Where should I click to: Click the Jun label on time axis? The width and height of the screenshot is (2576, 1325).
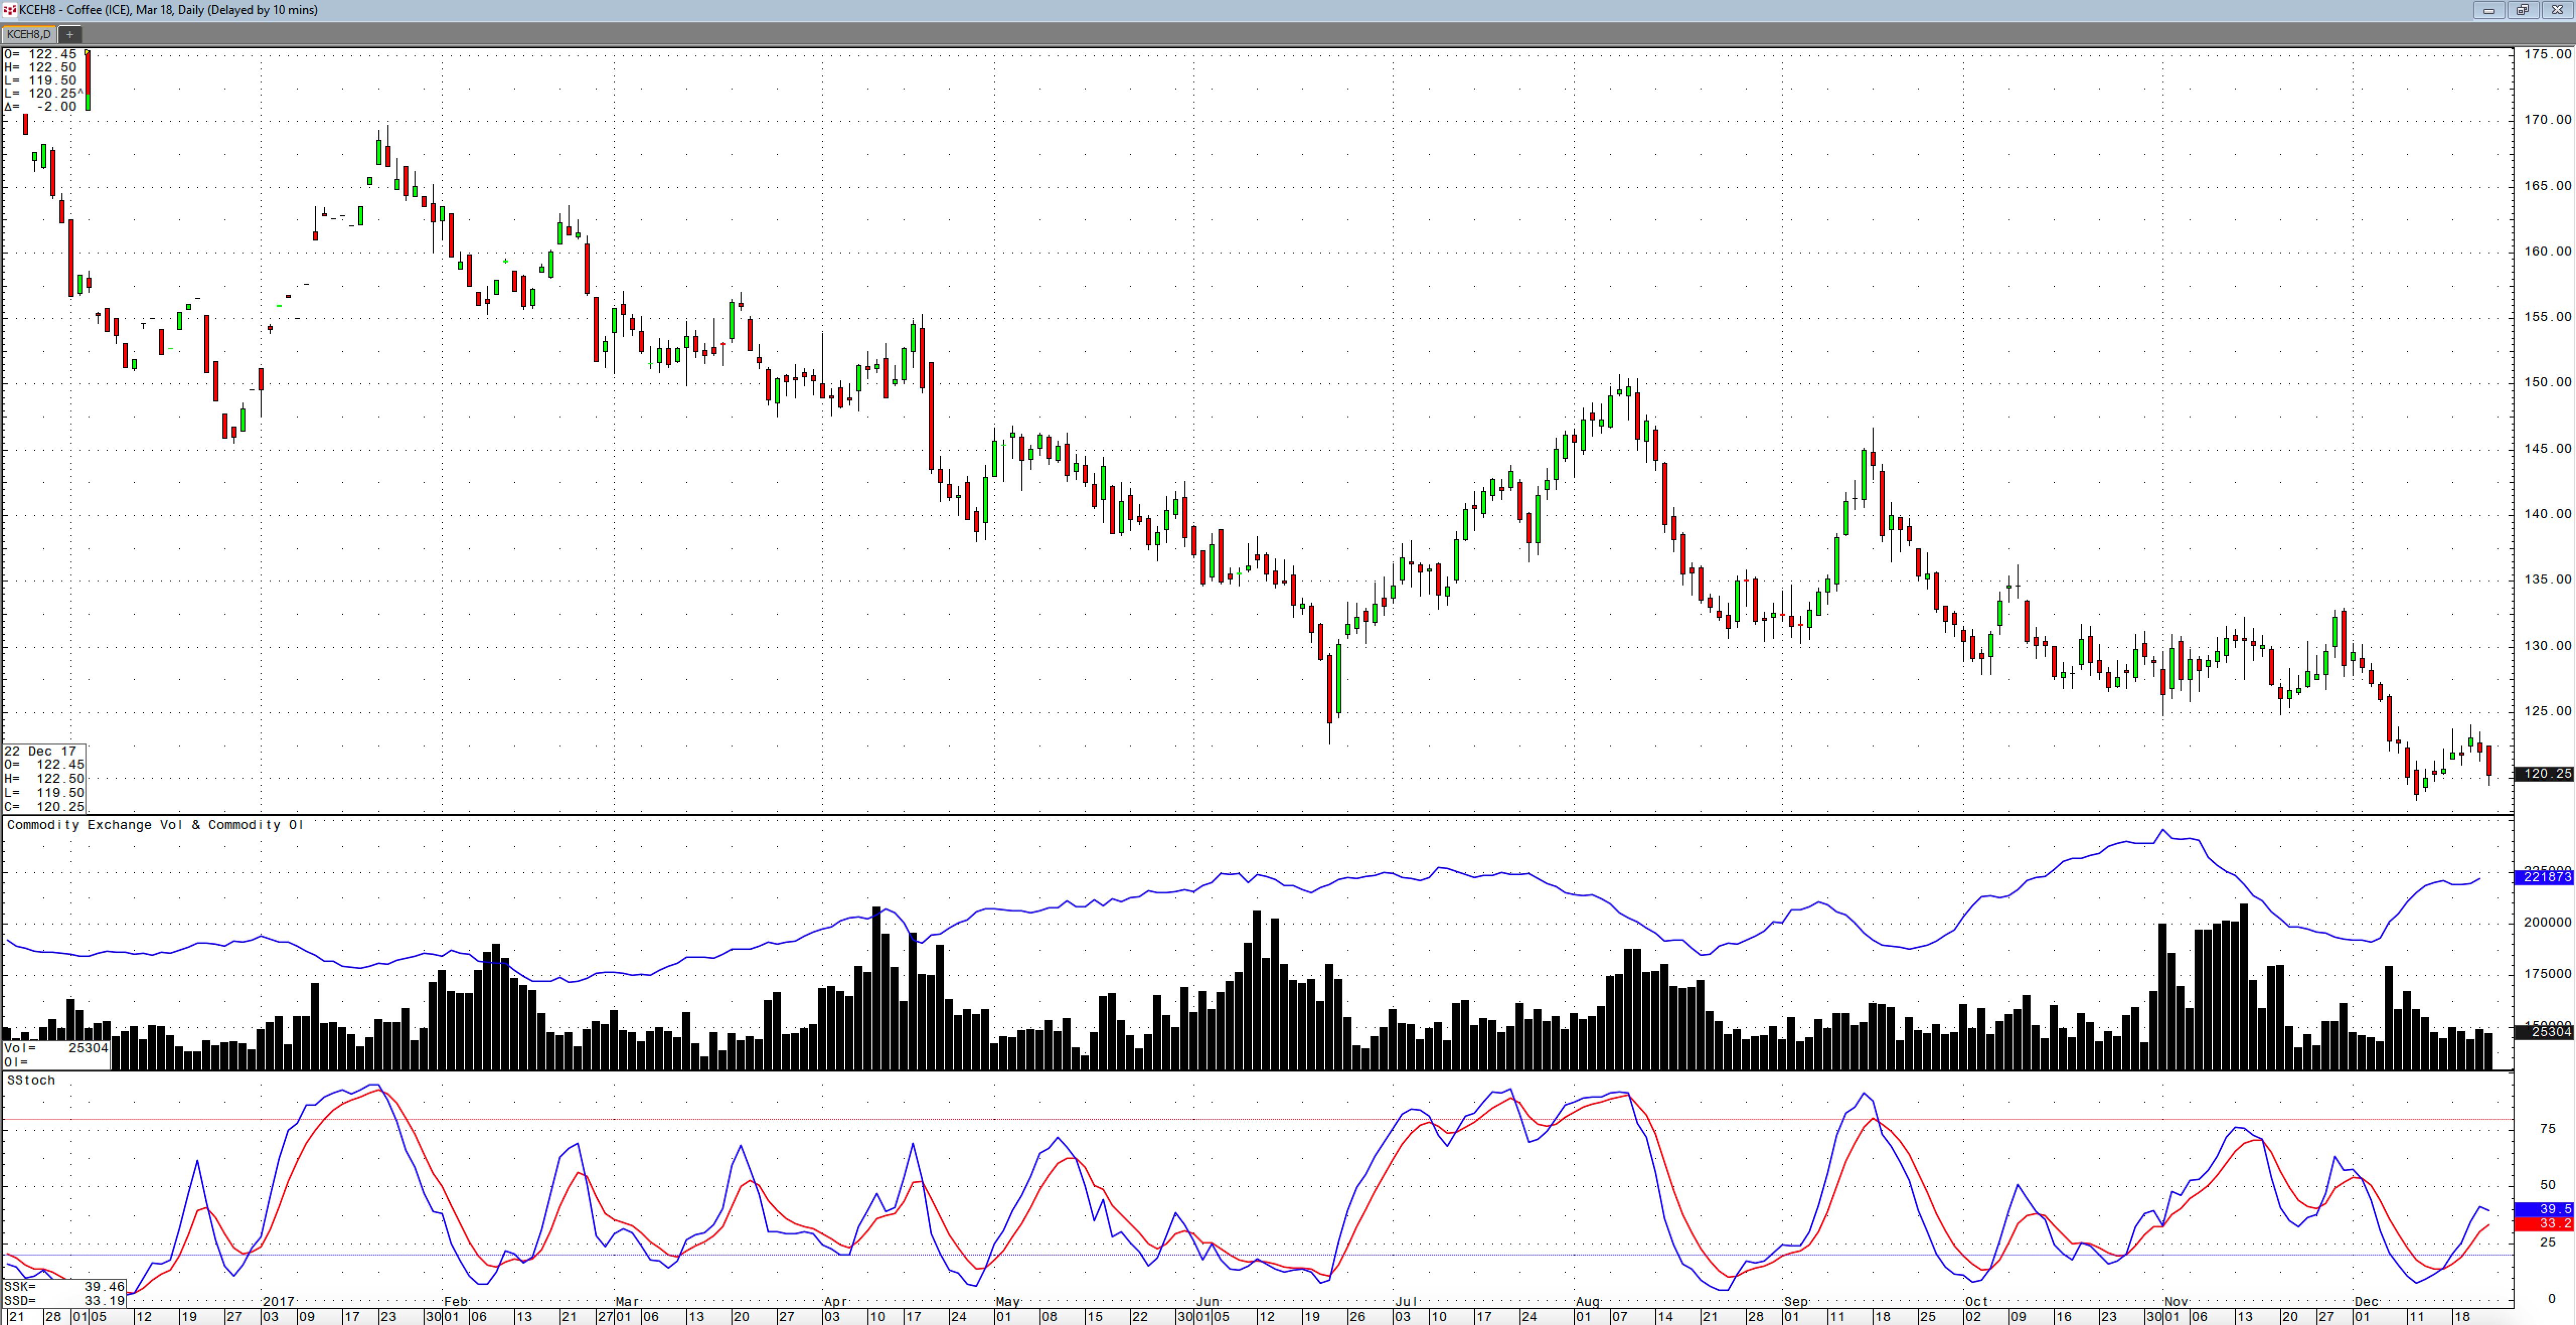tap(1208, 1301)
